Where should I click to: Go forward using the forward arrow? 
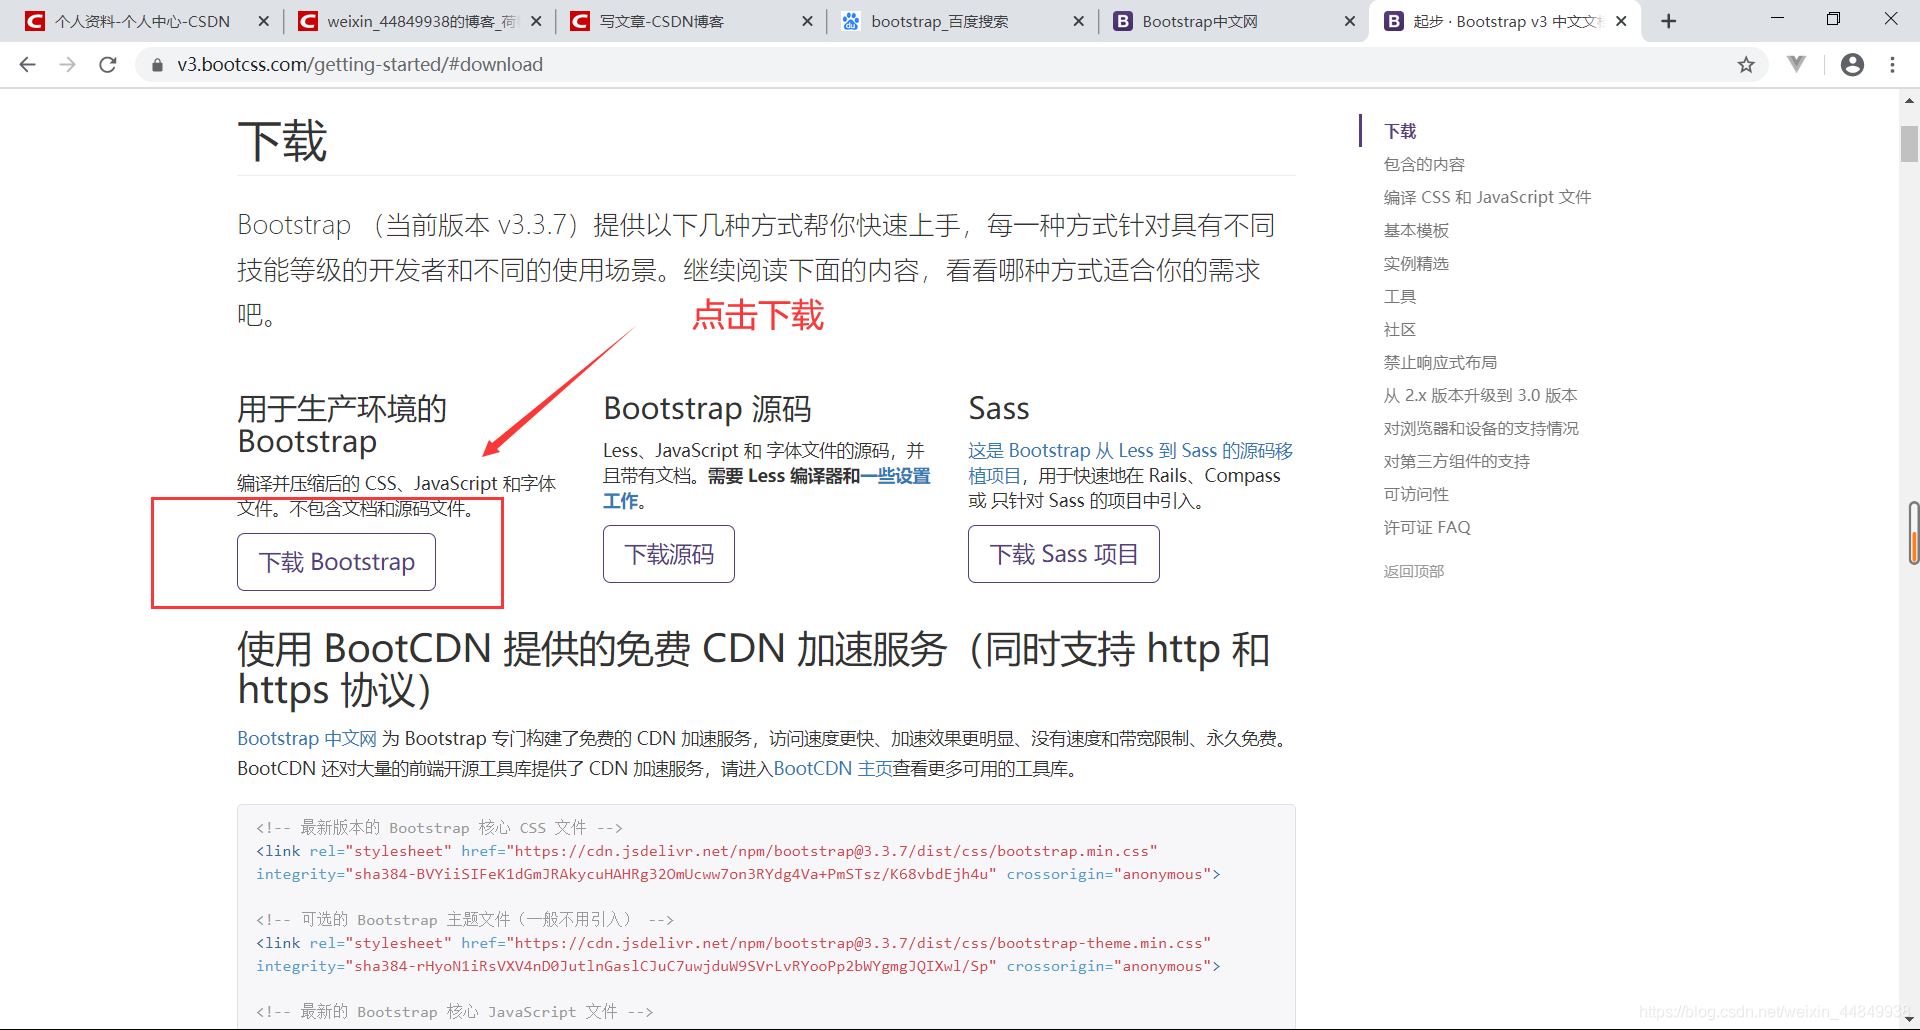tap(67, 65)
